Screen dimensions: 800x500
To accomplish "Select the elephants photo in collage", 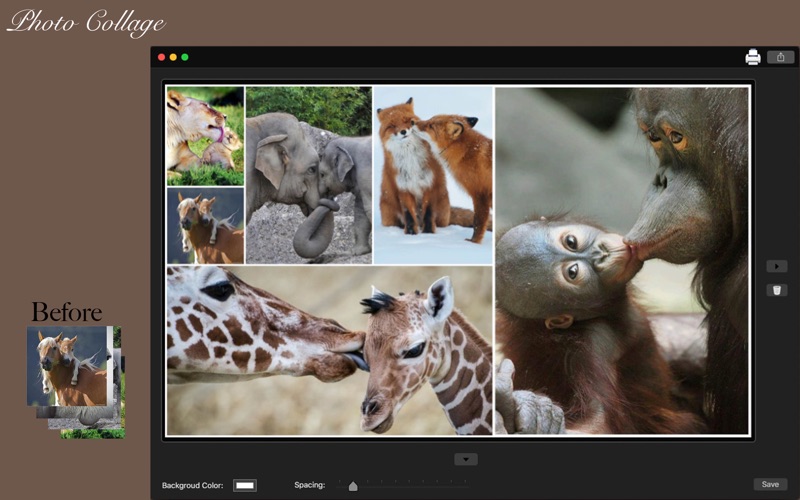I will [x=309, y=175].
